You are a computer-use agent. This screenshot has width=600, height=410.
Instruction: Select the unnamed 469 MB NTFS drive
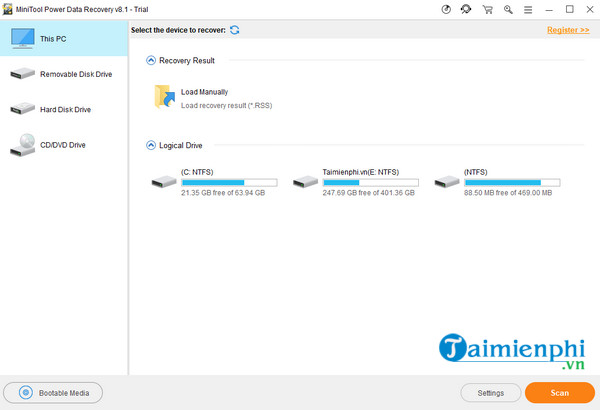point(447,182)
